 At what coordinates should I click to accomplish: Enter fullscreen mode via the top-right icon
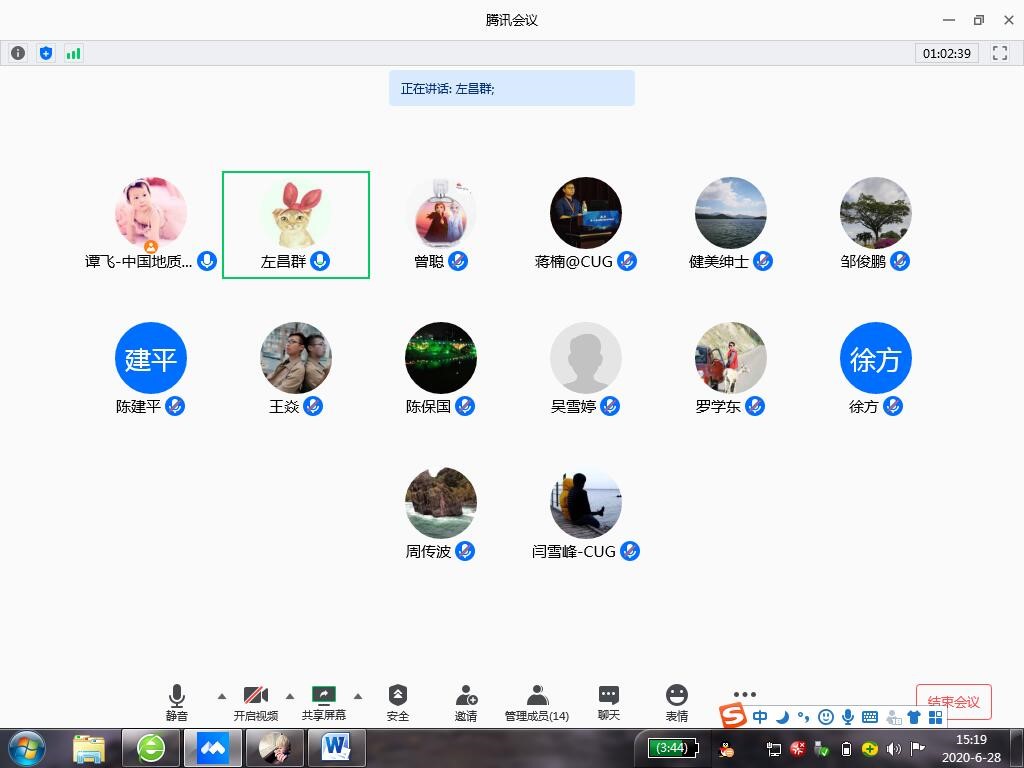(x=1000, y=53)
